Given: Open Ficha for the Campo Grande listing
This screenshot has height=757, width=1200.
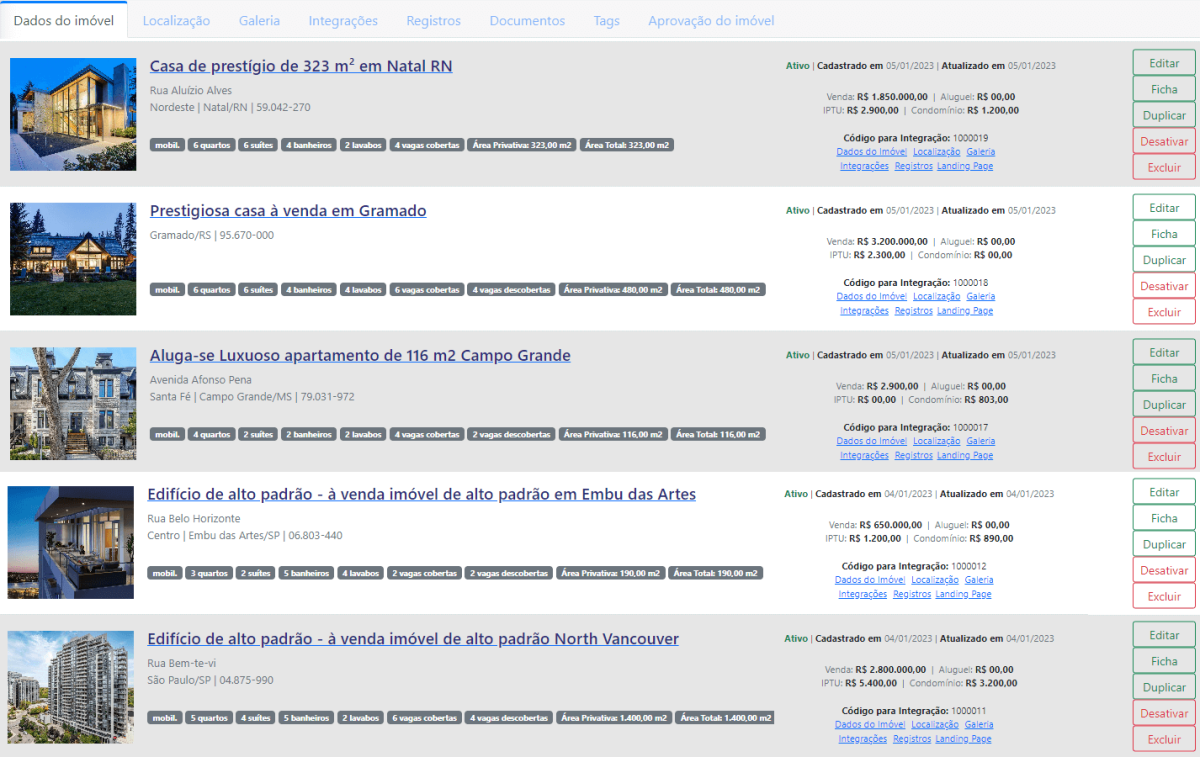Looking at the screenshot, I should 1164,379.
